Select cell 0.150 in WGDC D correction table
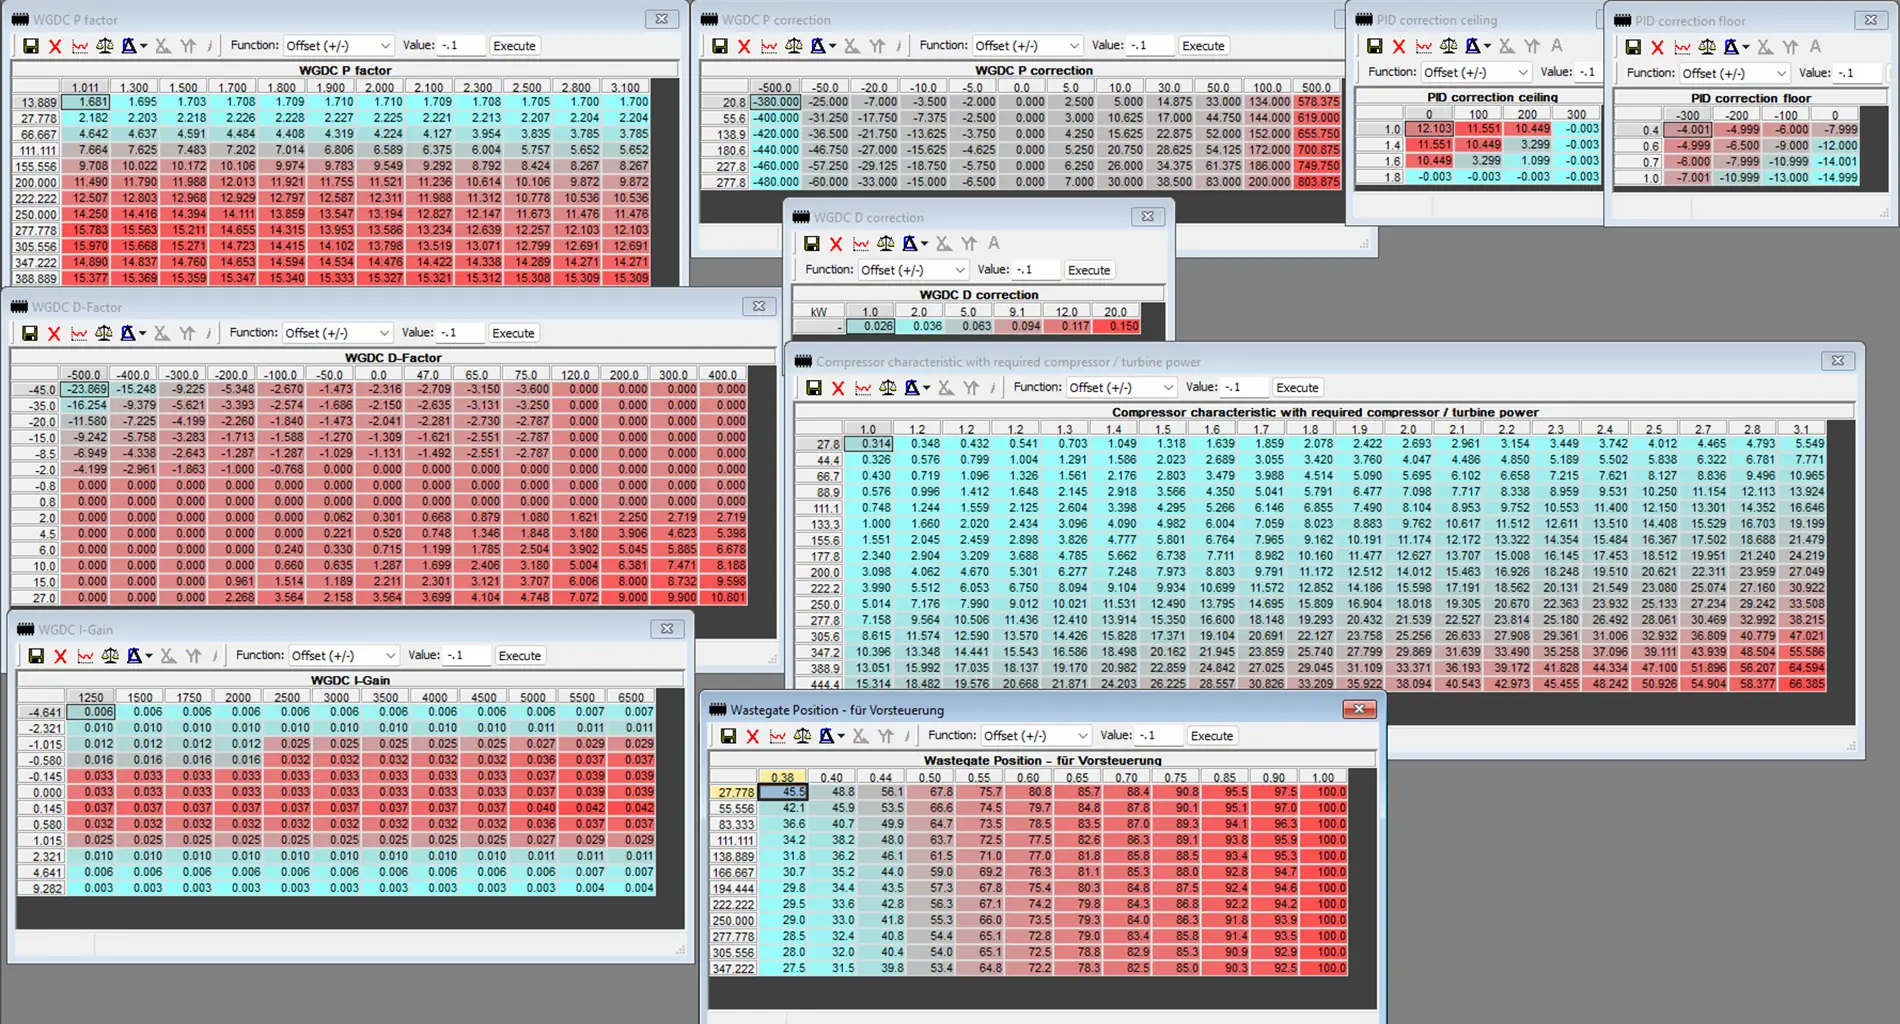Image resolution: width=1900 pixels, height=1024 pixels. [x=1117, y=327]
